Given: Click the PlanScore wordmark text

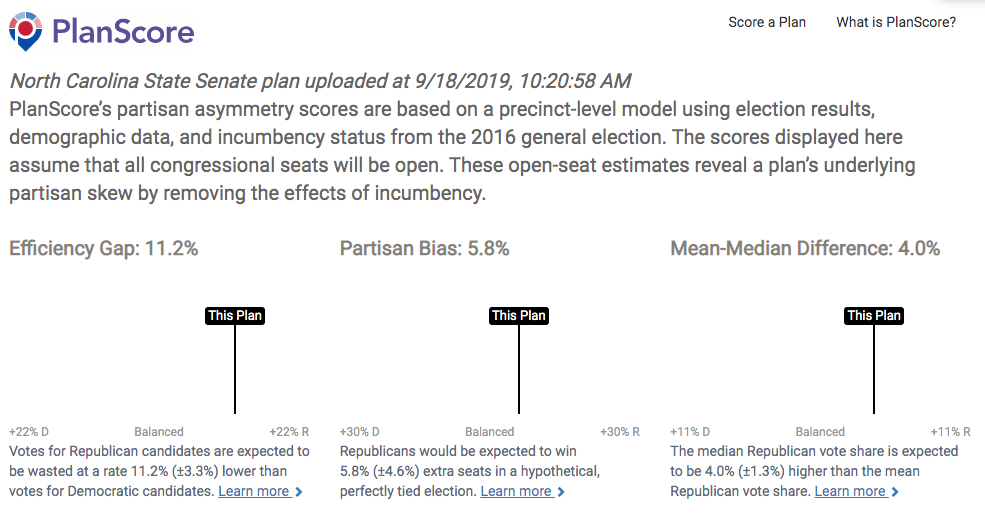Looking at the screenshot, I should [122, 31].
